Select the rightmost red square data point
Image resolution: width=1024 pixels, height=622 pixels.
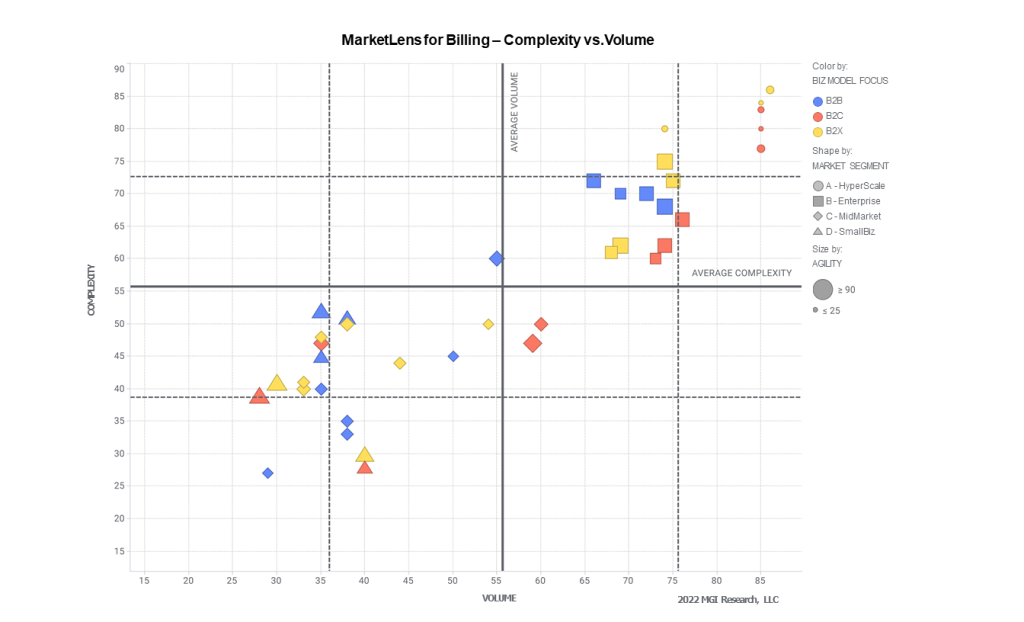pos(682,220)
